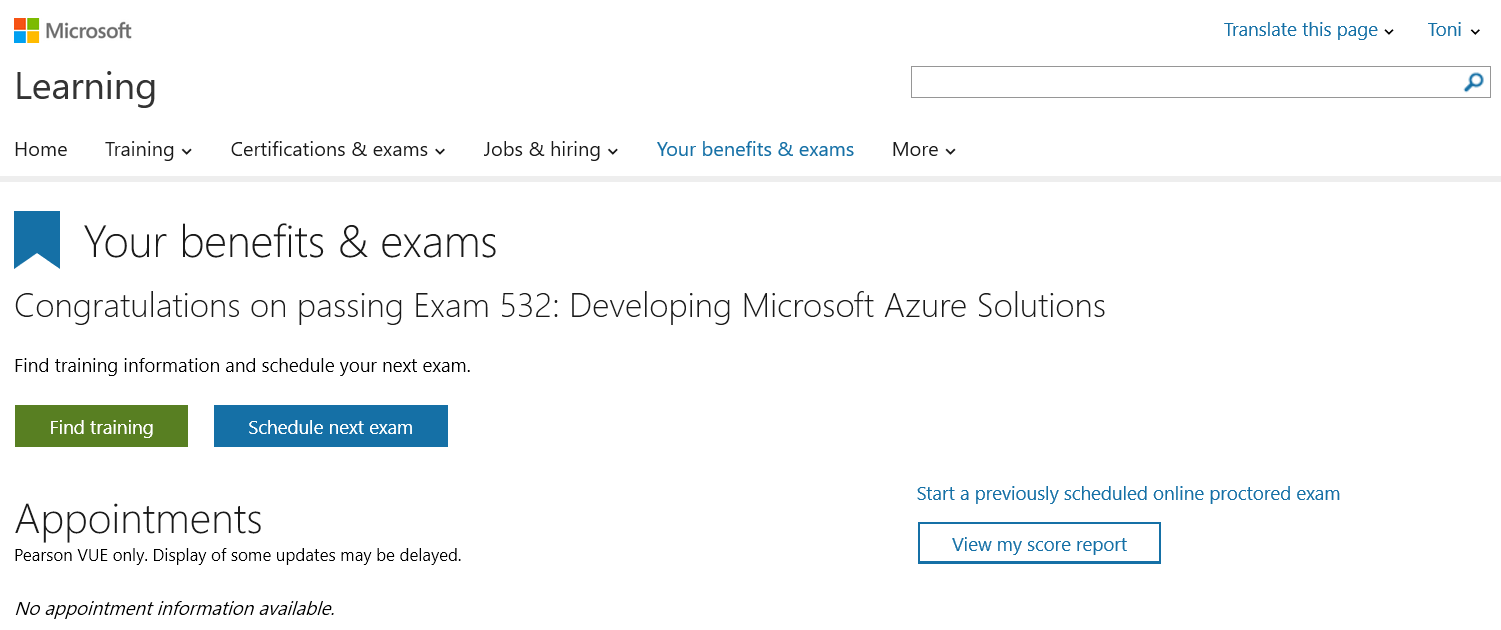Screen dimensions: 1501x630
Task: Select Your benefits & exams in navigation bar
Action: click(755, 150)
